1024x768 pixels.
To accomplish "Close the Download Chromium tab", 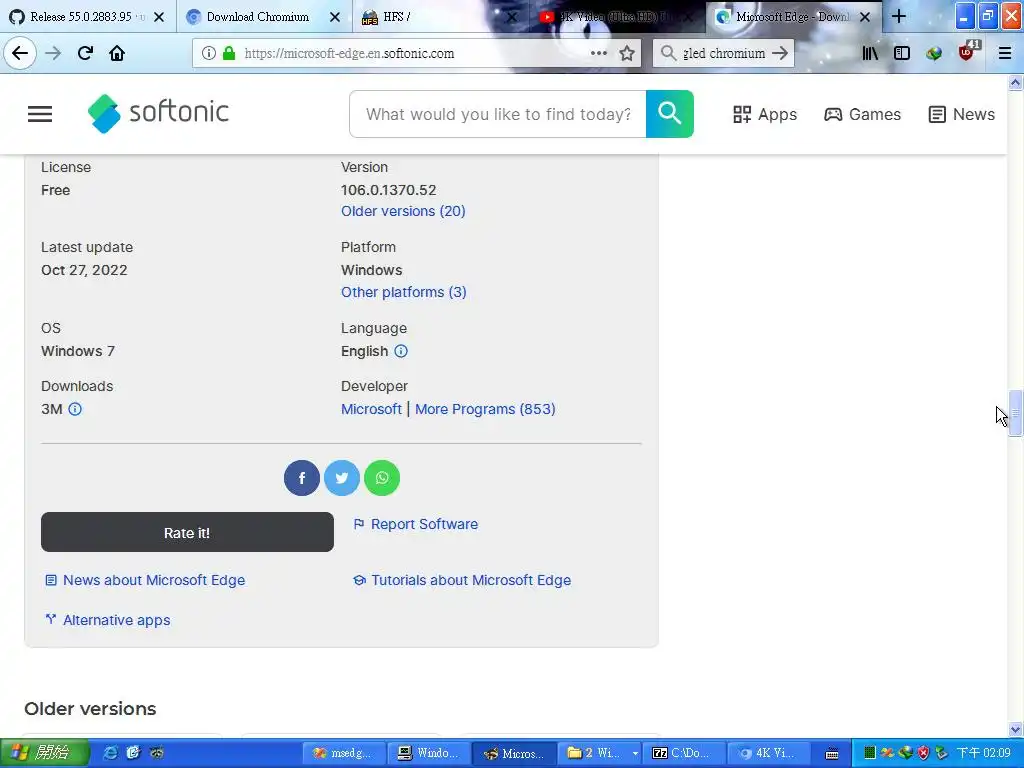I will coord(334,17).
